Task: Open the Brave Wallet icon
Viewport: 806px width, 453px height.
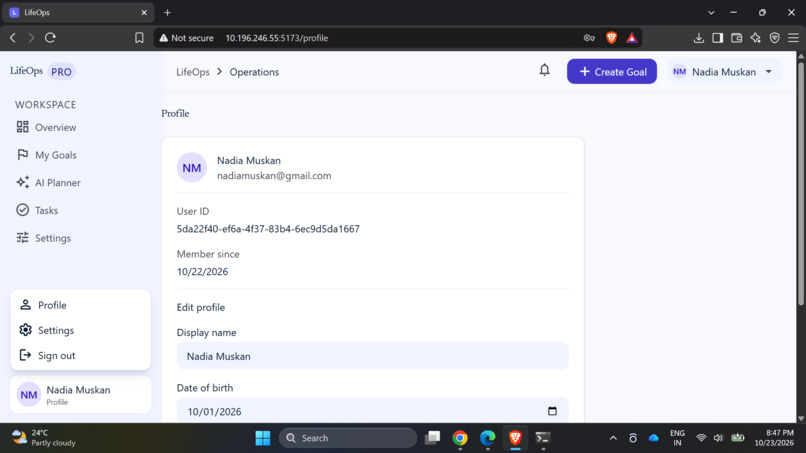Action: (x=737, y=38)
